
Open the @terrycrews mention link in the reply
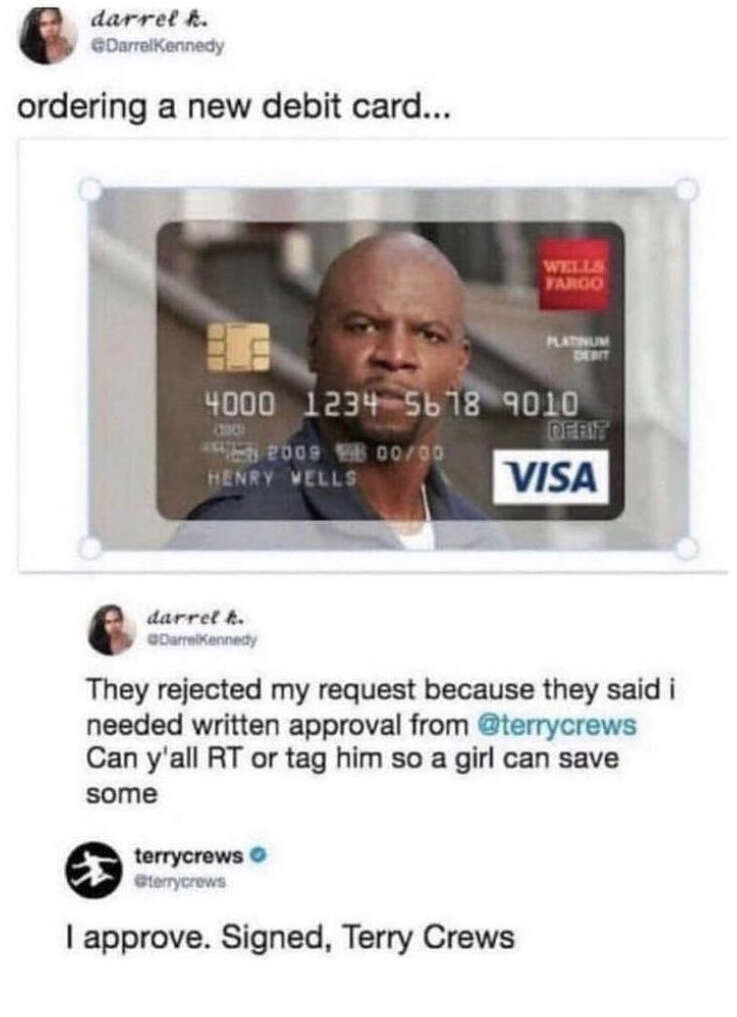pyautogui.click(x=557, y=724)
